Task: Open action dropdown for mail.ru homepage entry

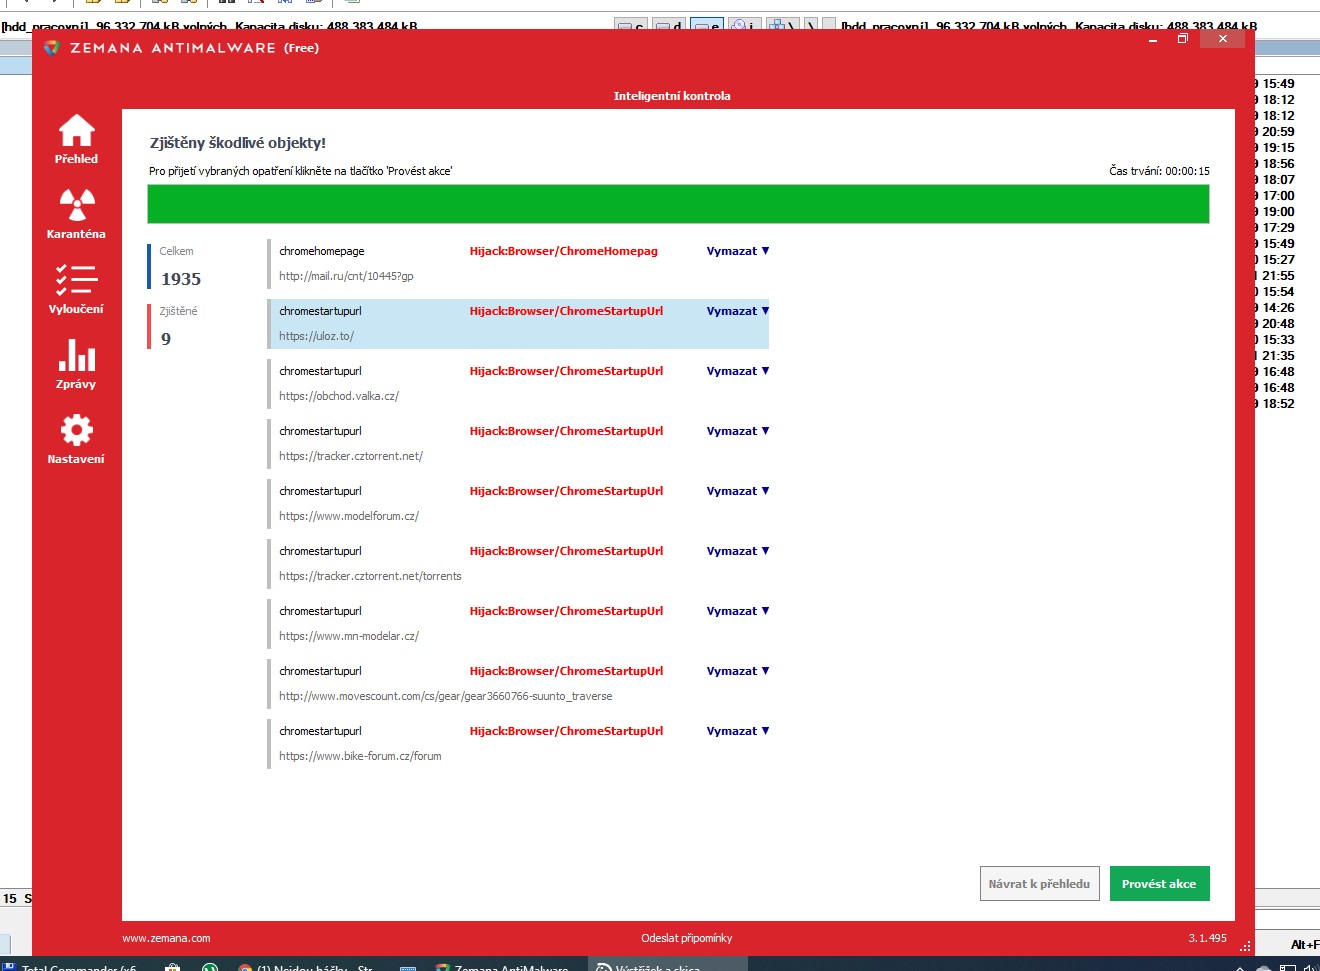Action: click(738, 251)
